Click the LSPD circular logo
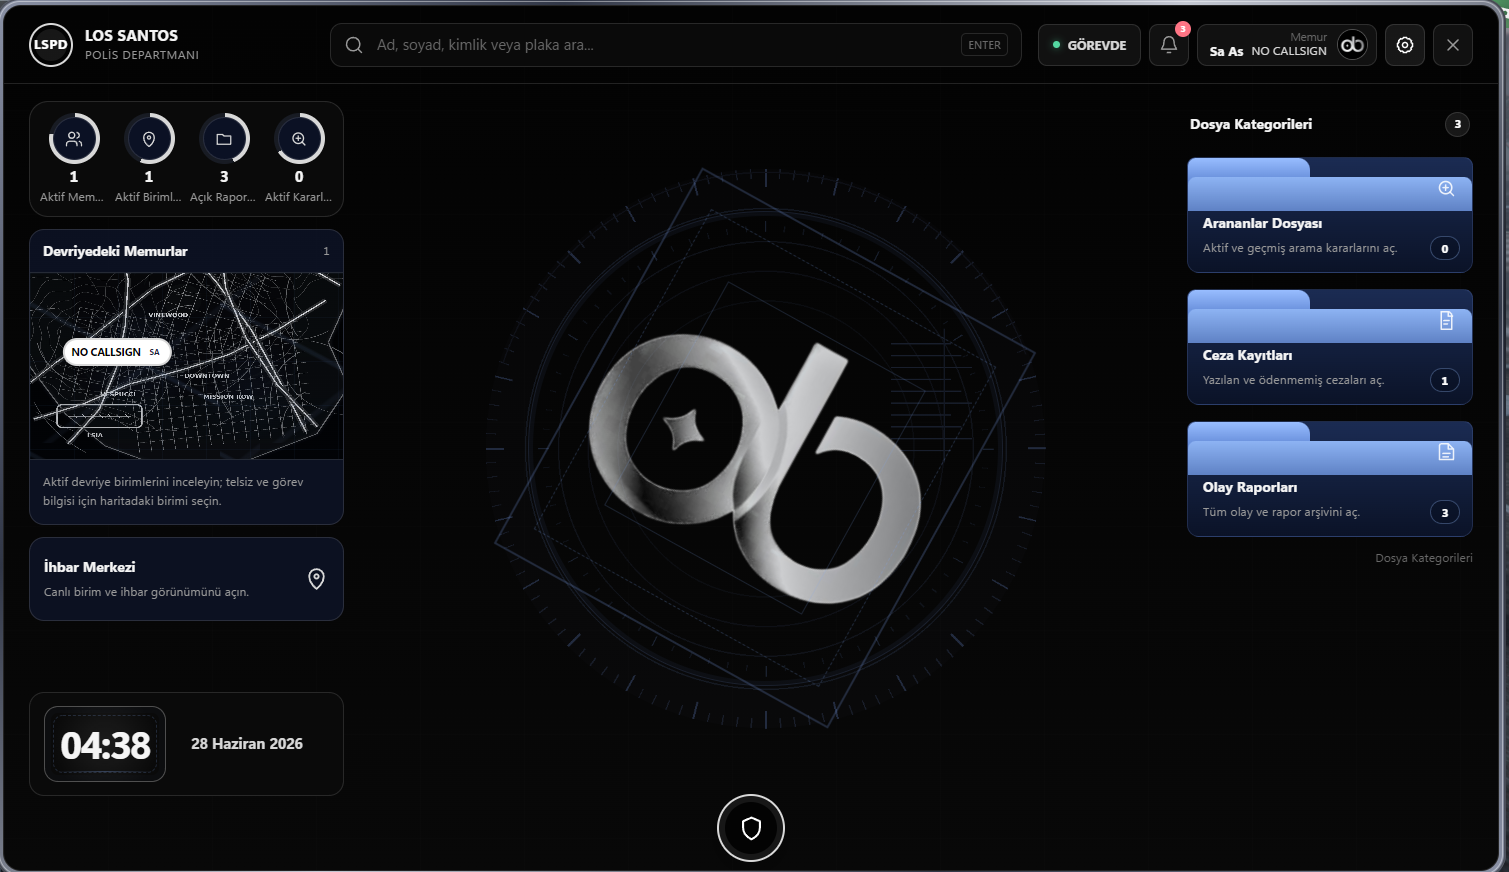Viewport: 1509px width, 872px height. click(51, 45)
